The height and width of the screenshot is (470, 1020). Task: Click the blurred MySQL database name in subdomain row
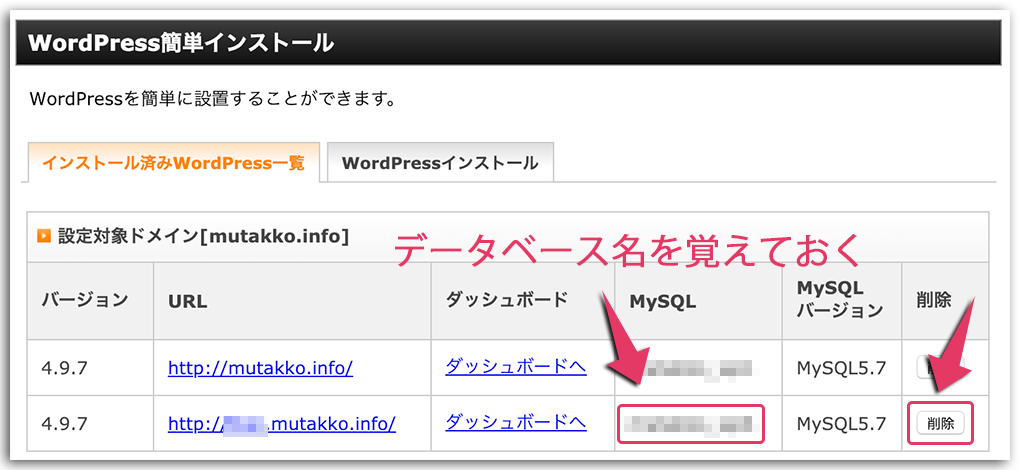[x=690, y=424]
